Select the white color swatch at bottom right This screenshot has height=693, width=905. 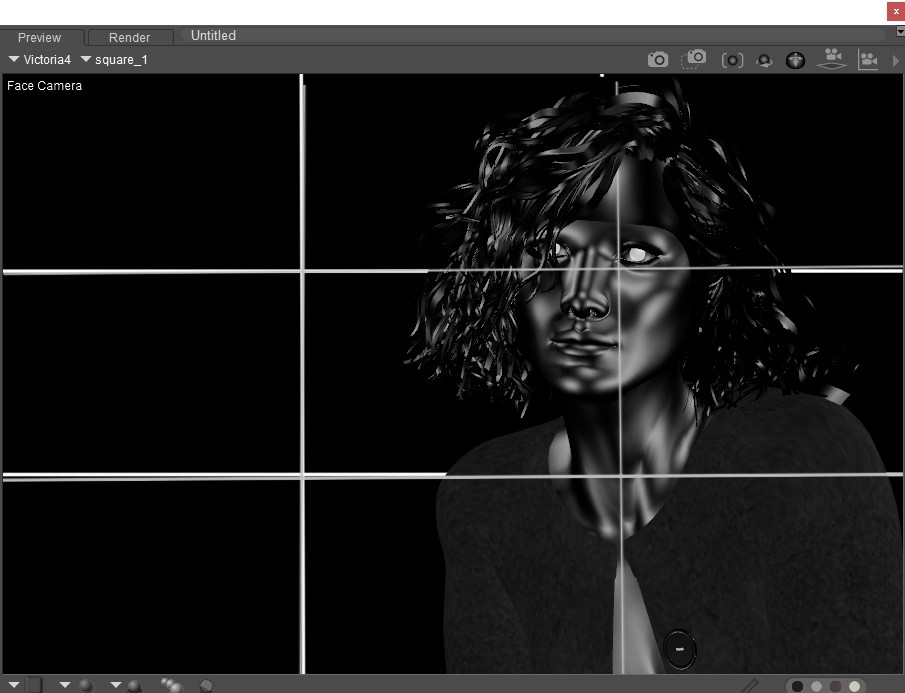pos(854,686)
